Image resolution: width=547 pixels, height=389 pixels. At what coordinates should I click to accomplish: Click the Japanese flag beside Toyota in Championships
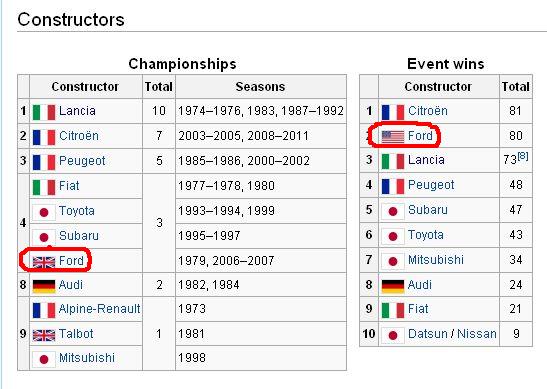[x=44, y=212]
